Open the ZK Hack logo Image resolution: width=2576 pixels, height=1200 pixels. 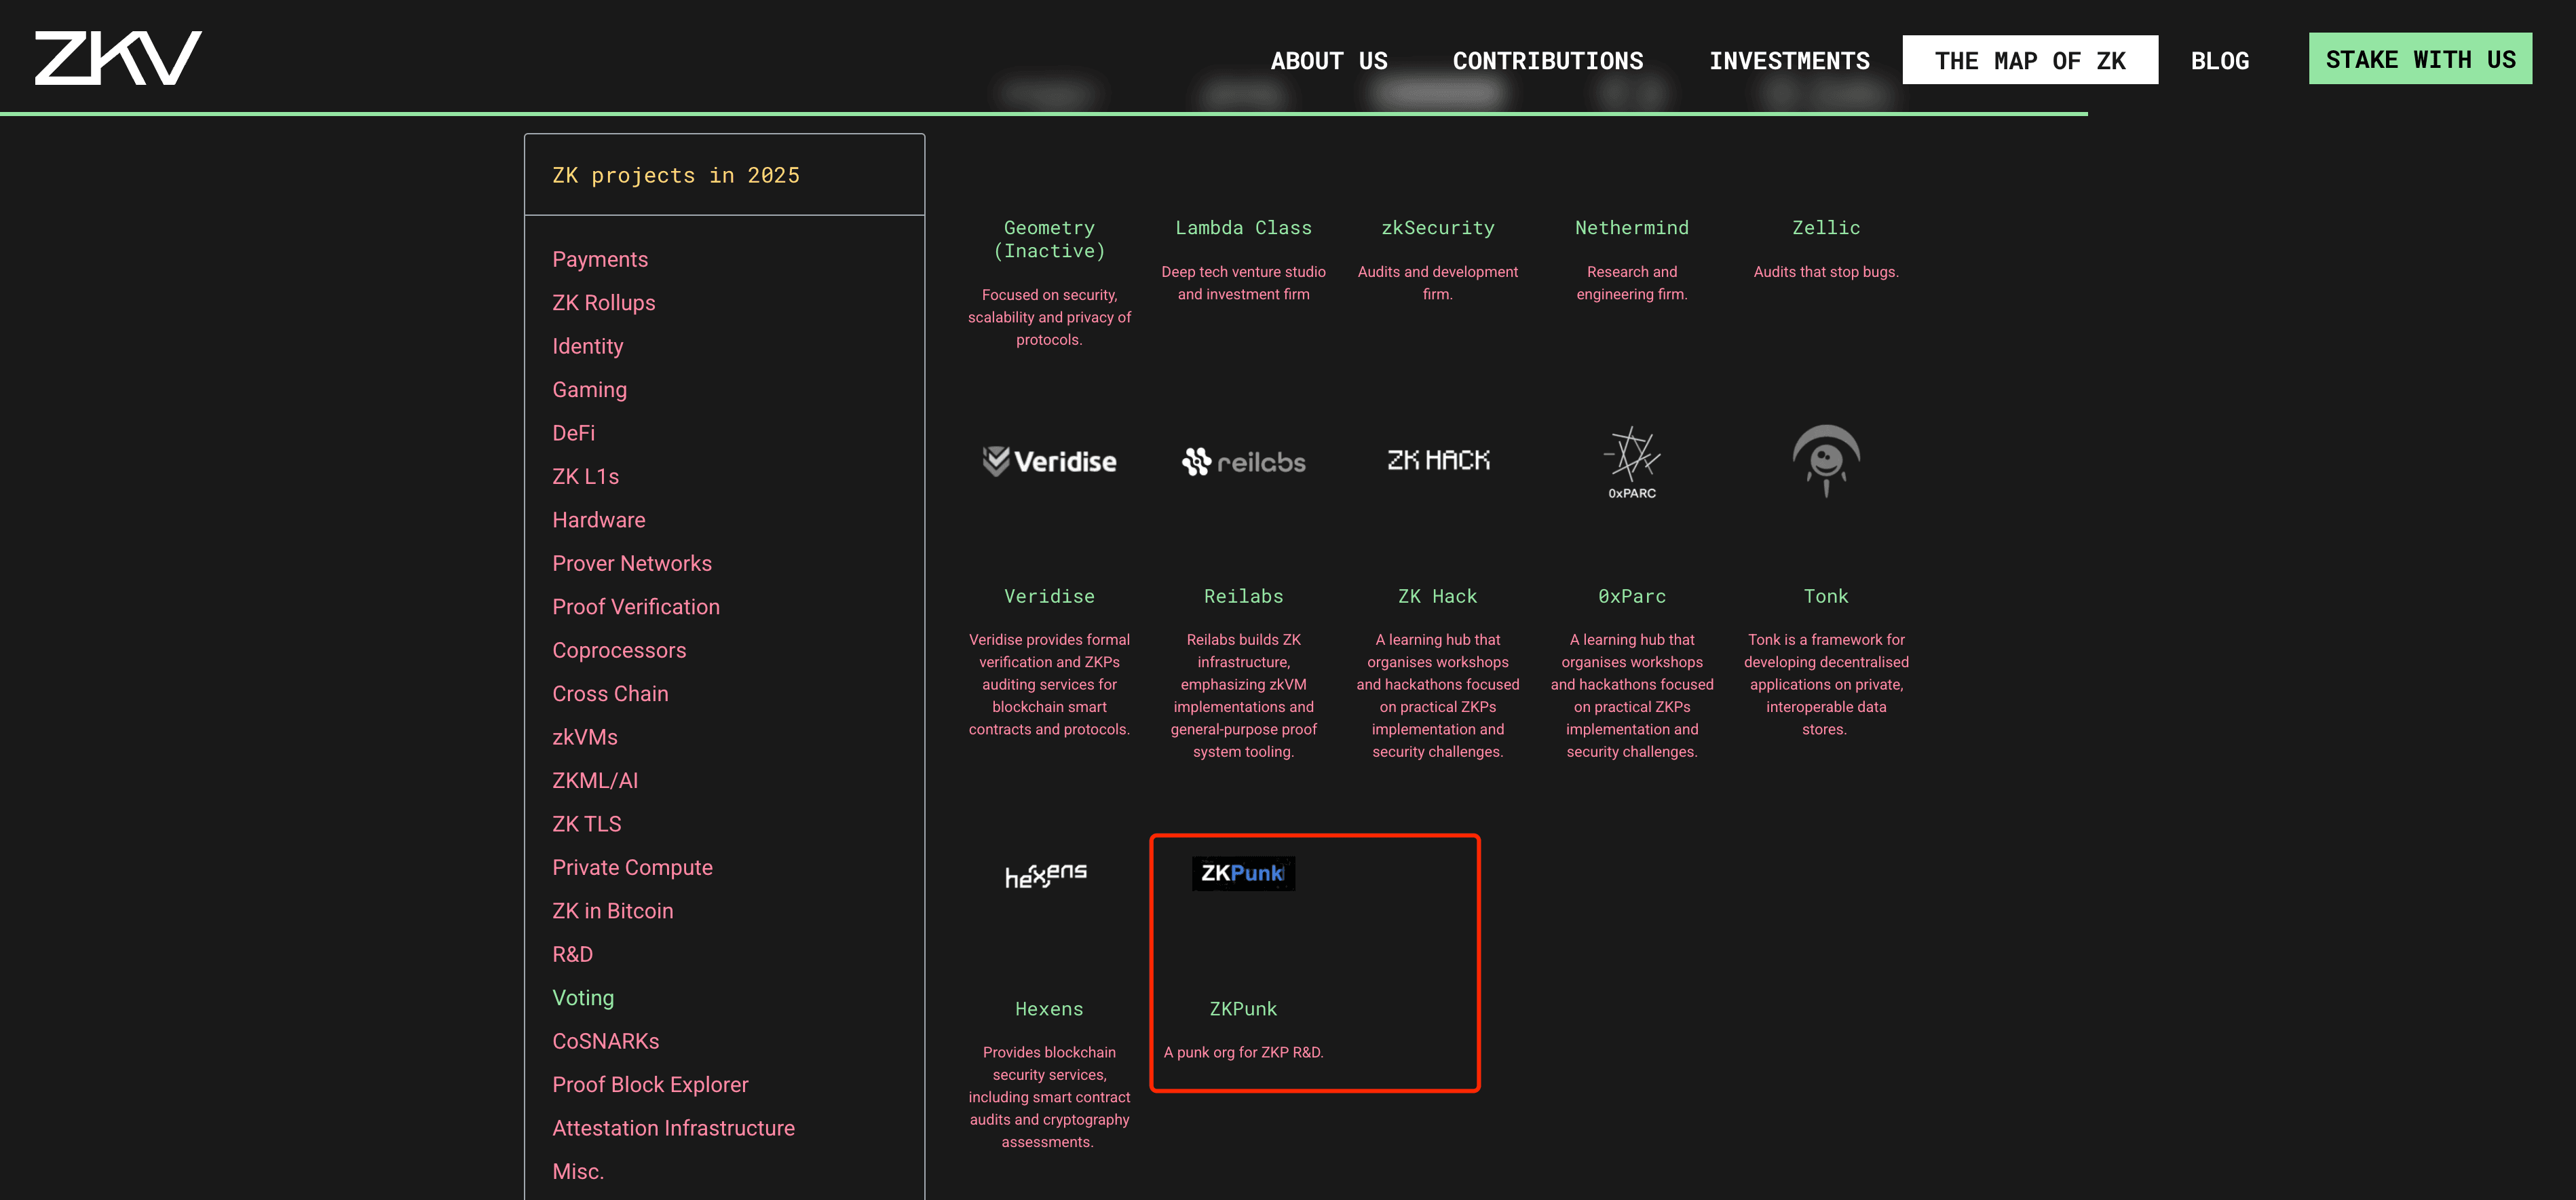tap(1438, 460)
